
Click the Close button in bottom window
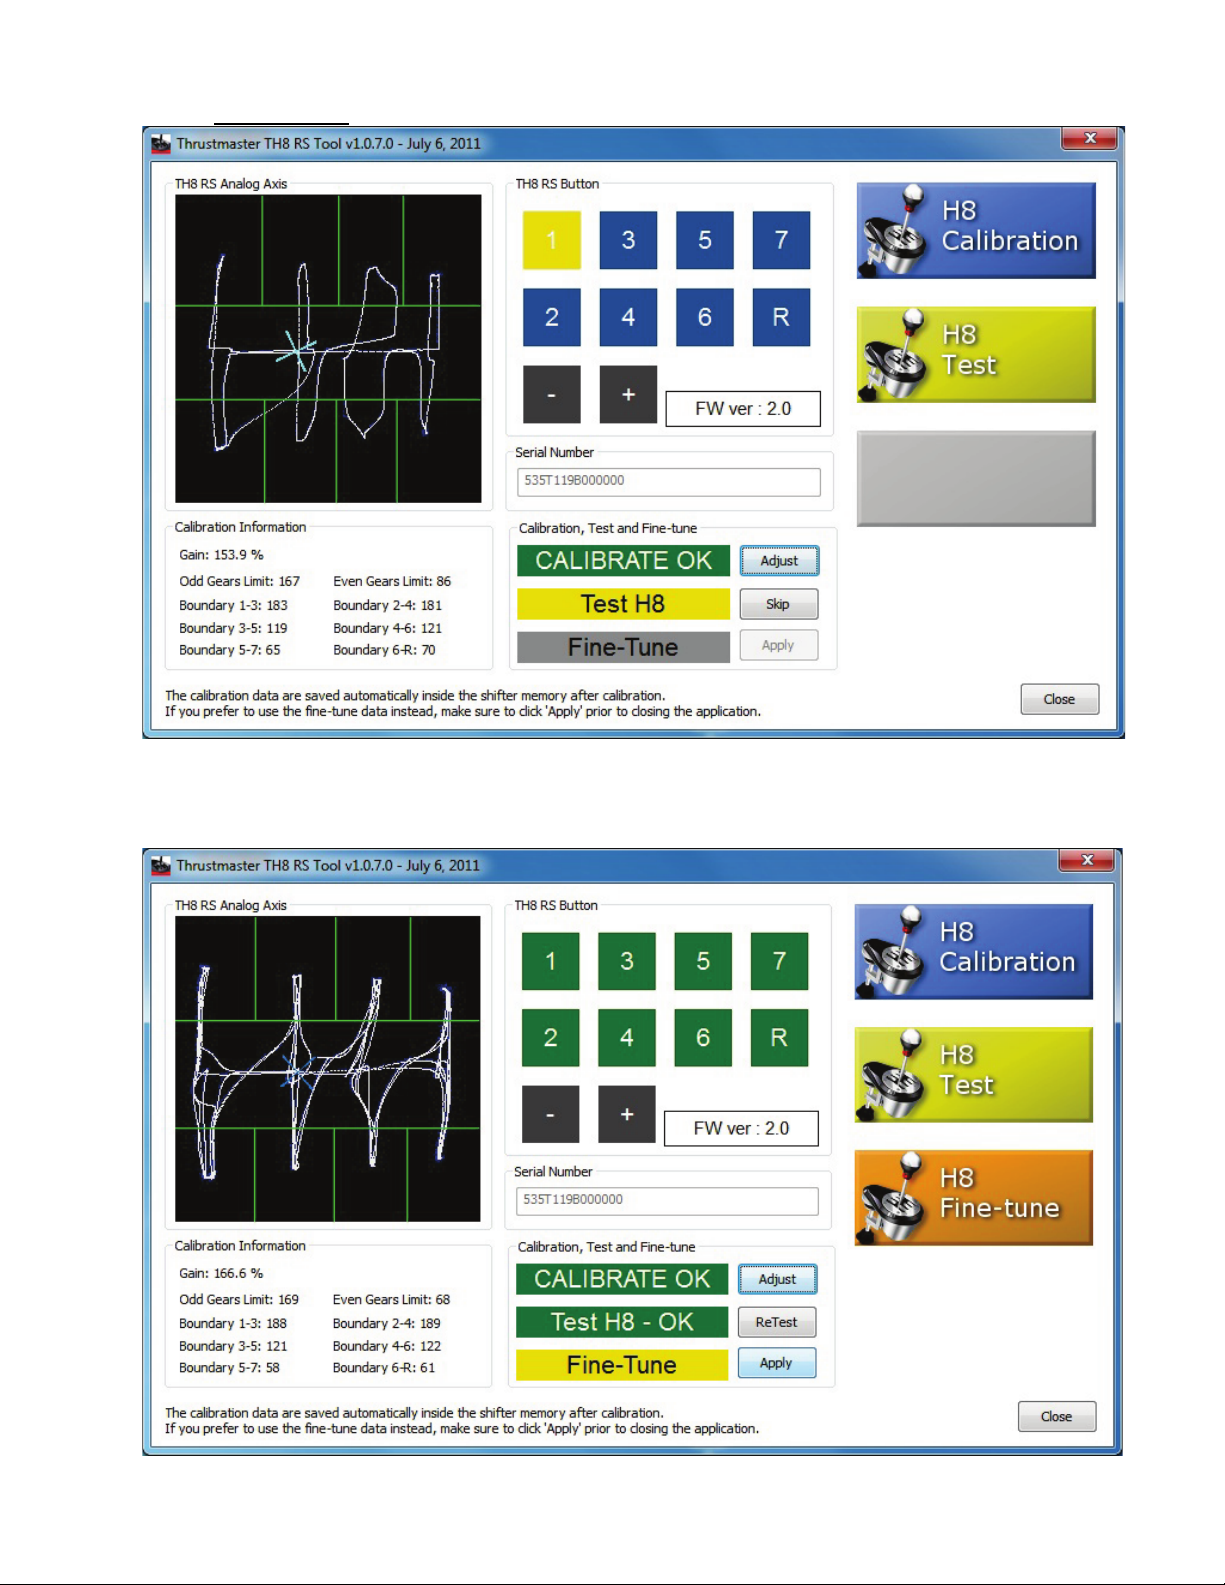[x=1057, y=1416]
